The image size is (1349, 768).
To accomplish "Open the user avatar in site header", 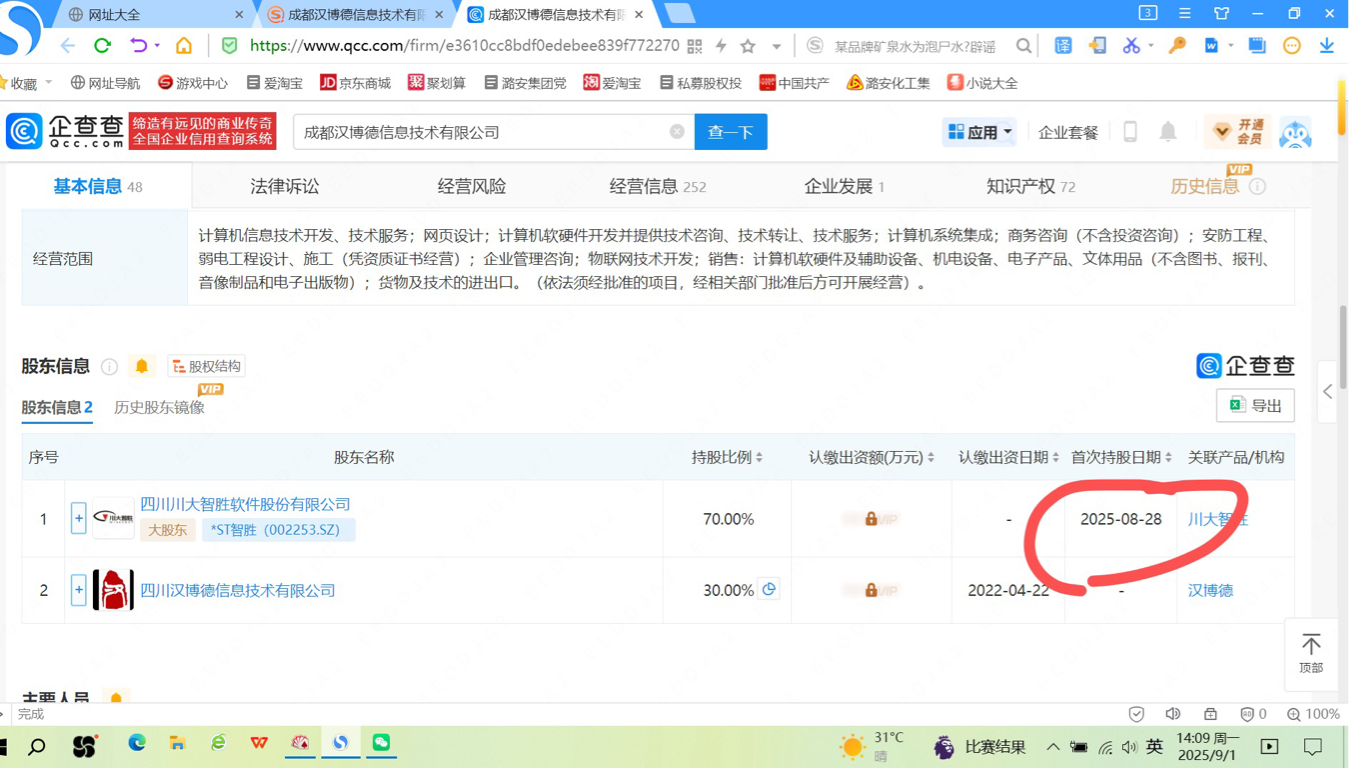I will pos(1295,132).
